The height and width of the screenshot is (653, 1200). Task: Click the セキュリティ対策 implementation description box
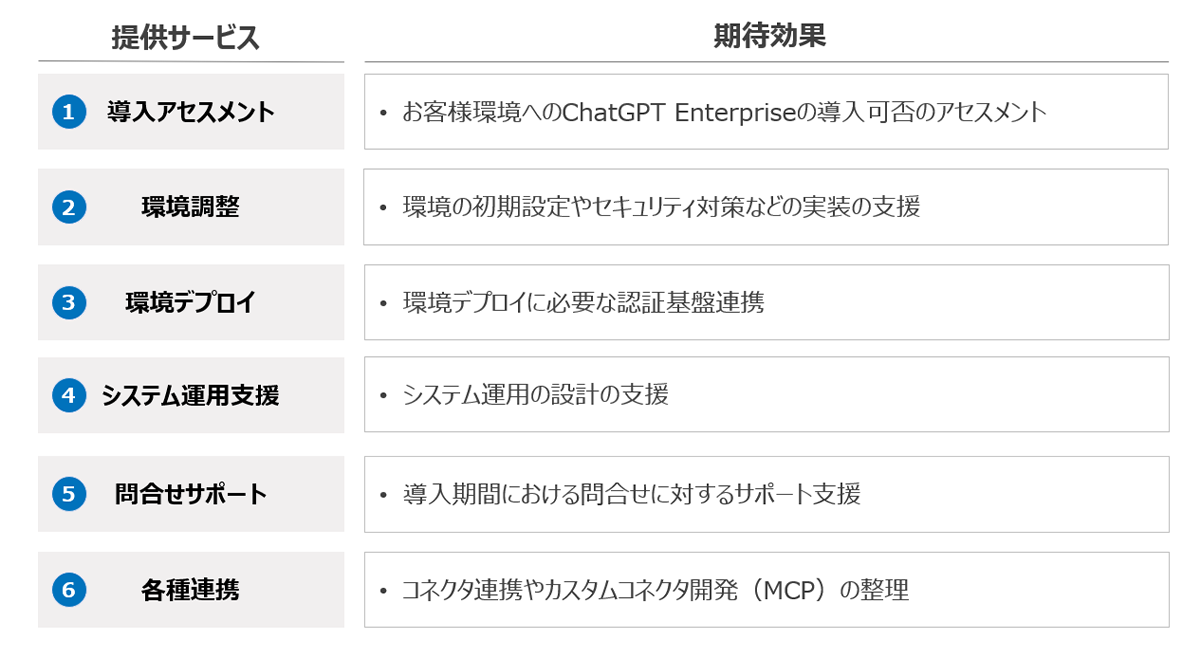(766, 207)
